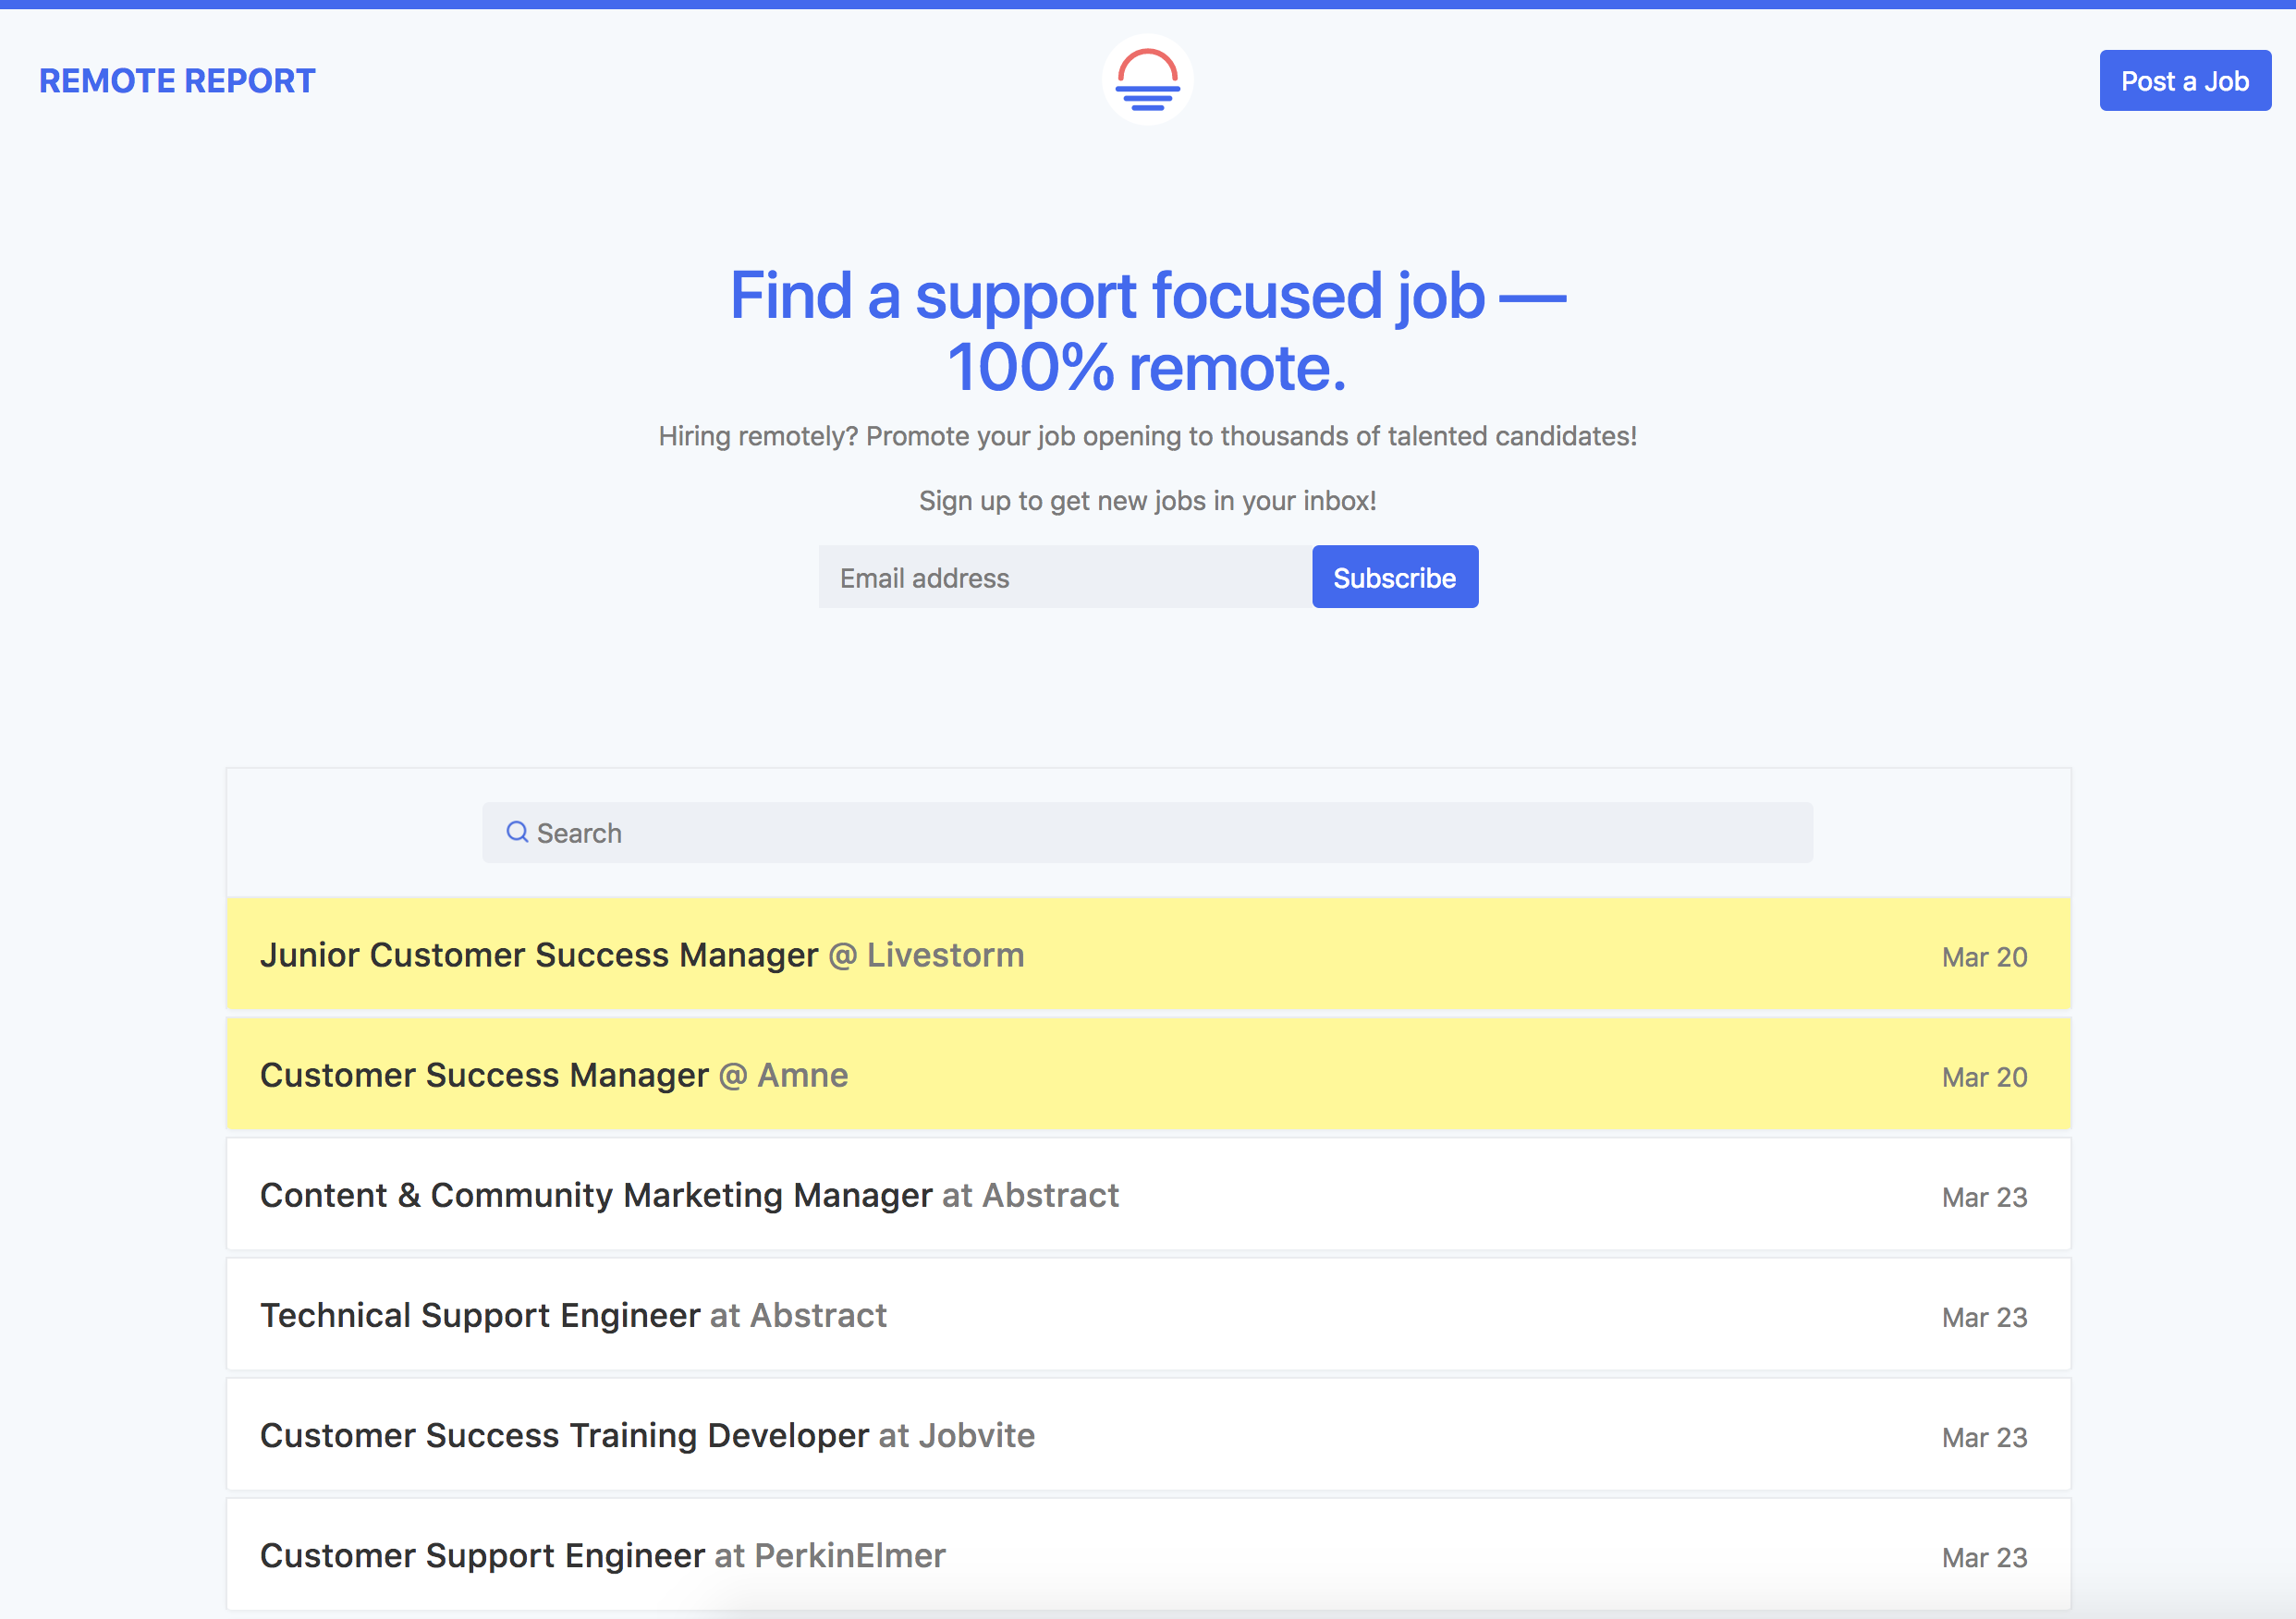Open Technical Support Engineer at Abstract listing

point(1148,1314)
